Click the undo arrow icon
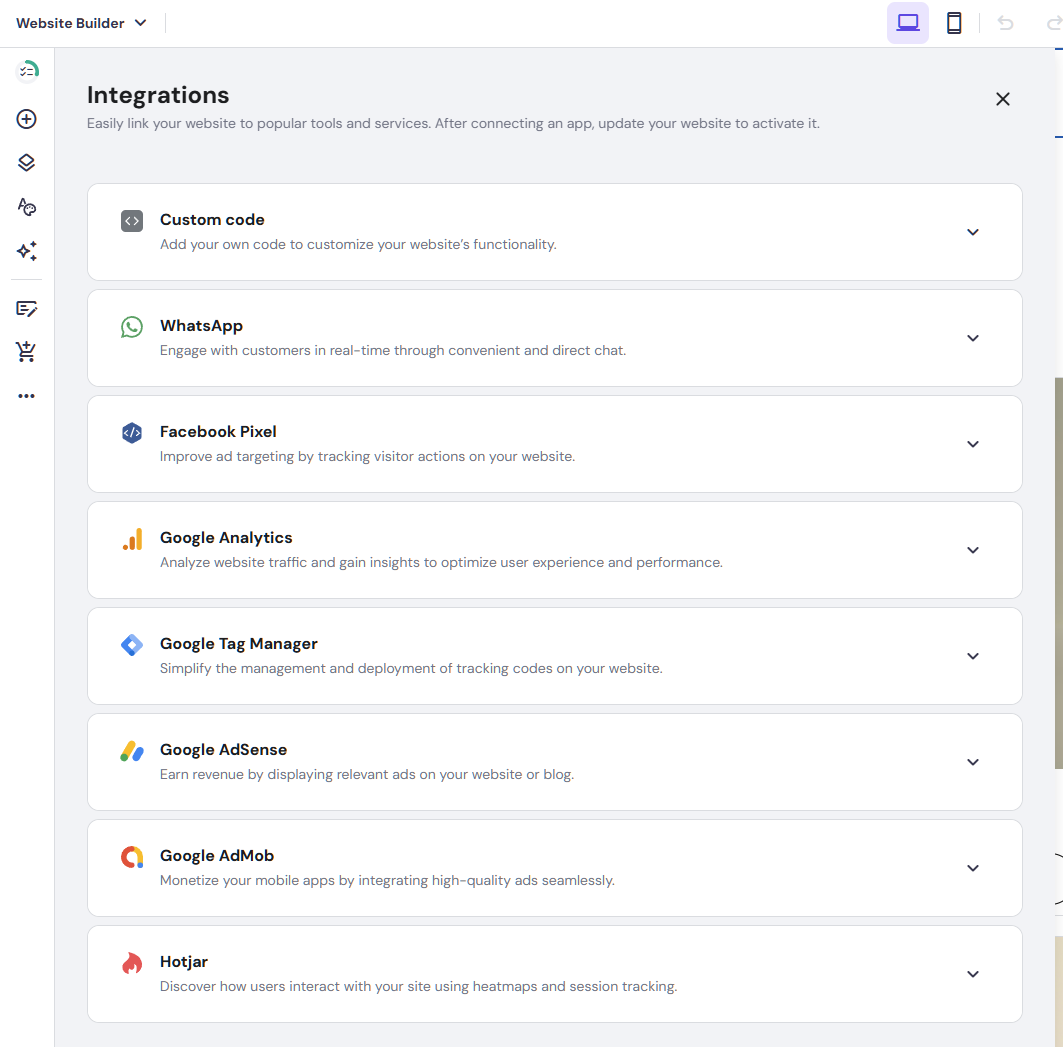 pos(1005,24)
